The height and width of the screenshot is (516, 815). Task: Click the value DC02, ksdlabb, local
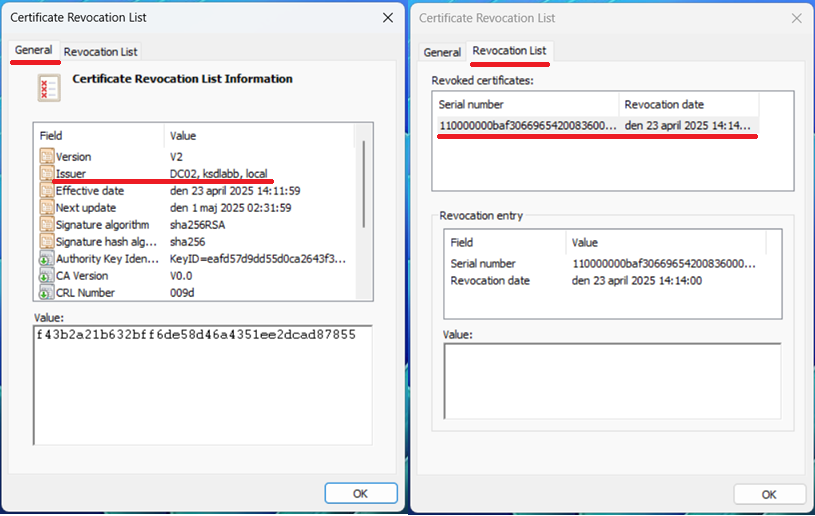click(219, 174)
